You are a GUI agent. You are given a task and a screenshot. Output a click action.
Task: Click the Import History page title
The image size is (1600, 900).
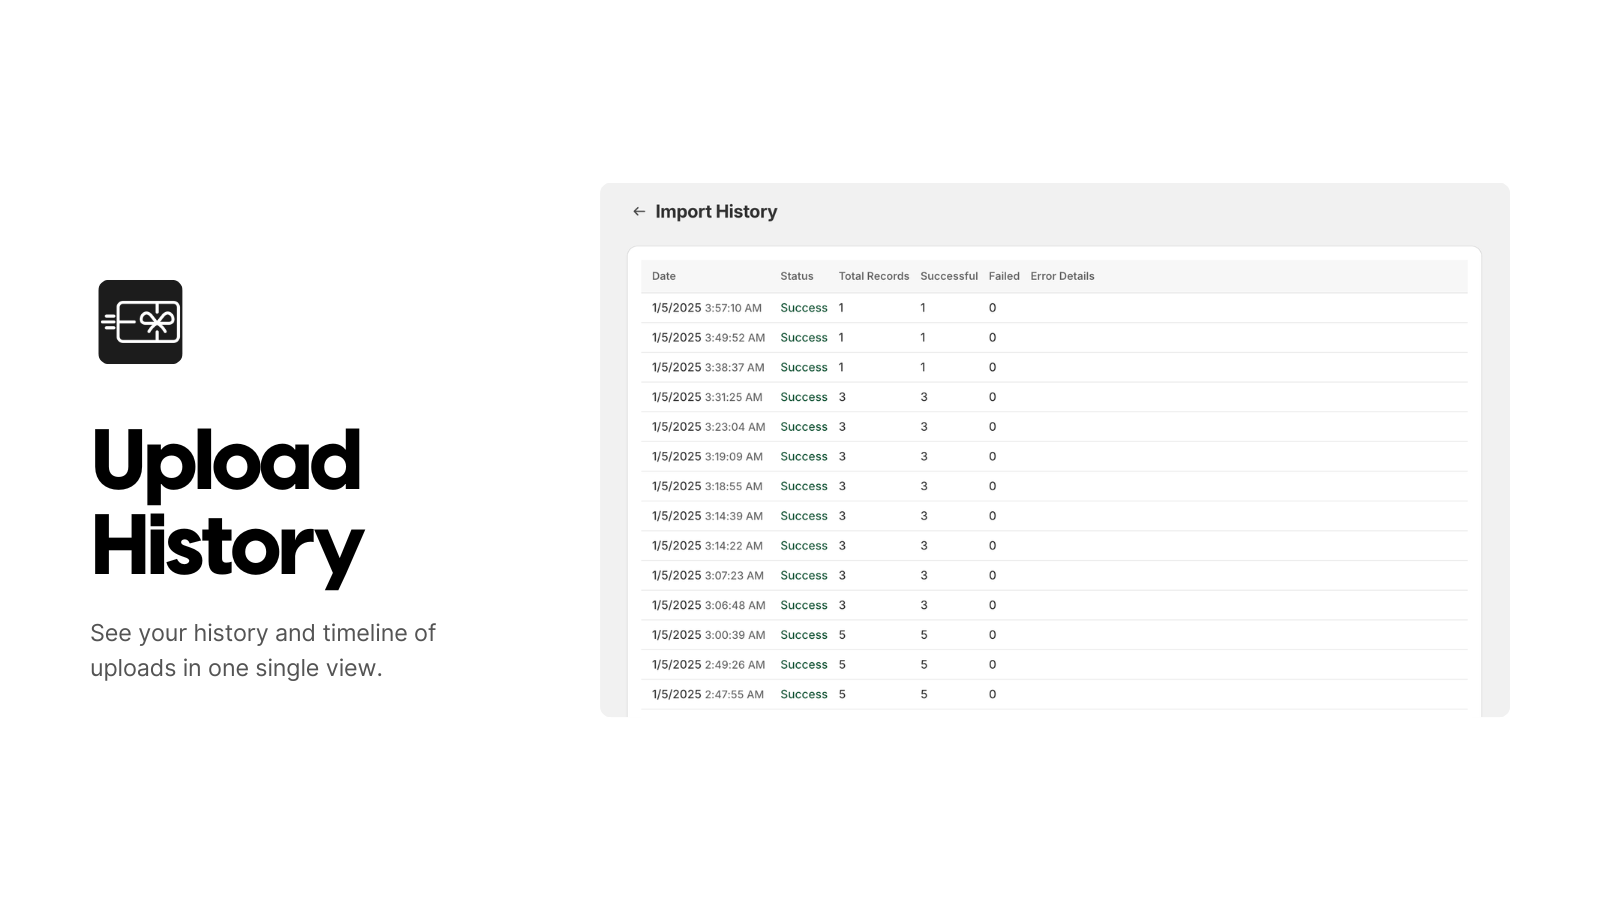tap(716, 211)
